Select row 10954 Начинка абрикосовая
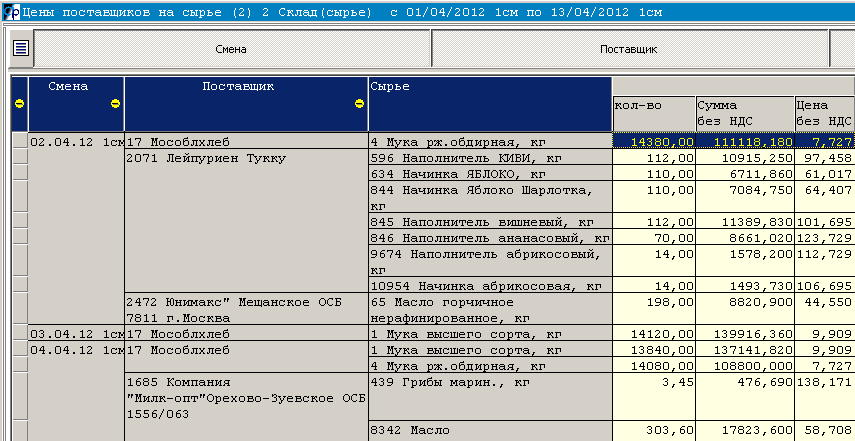Viewport: 855px width, 441px height. (x=490, y=285)
